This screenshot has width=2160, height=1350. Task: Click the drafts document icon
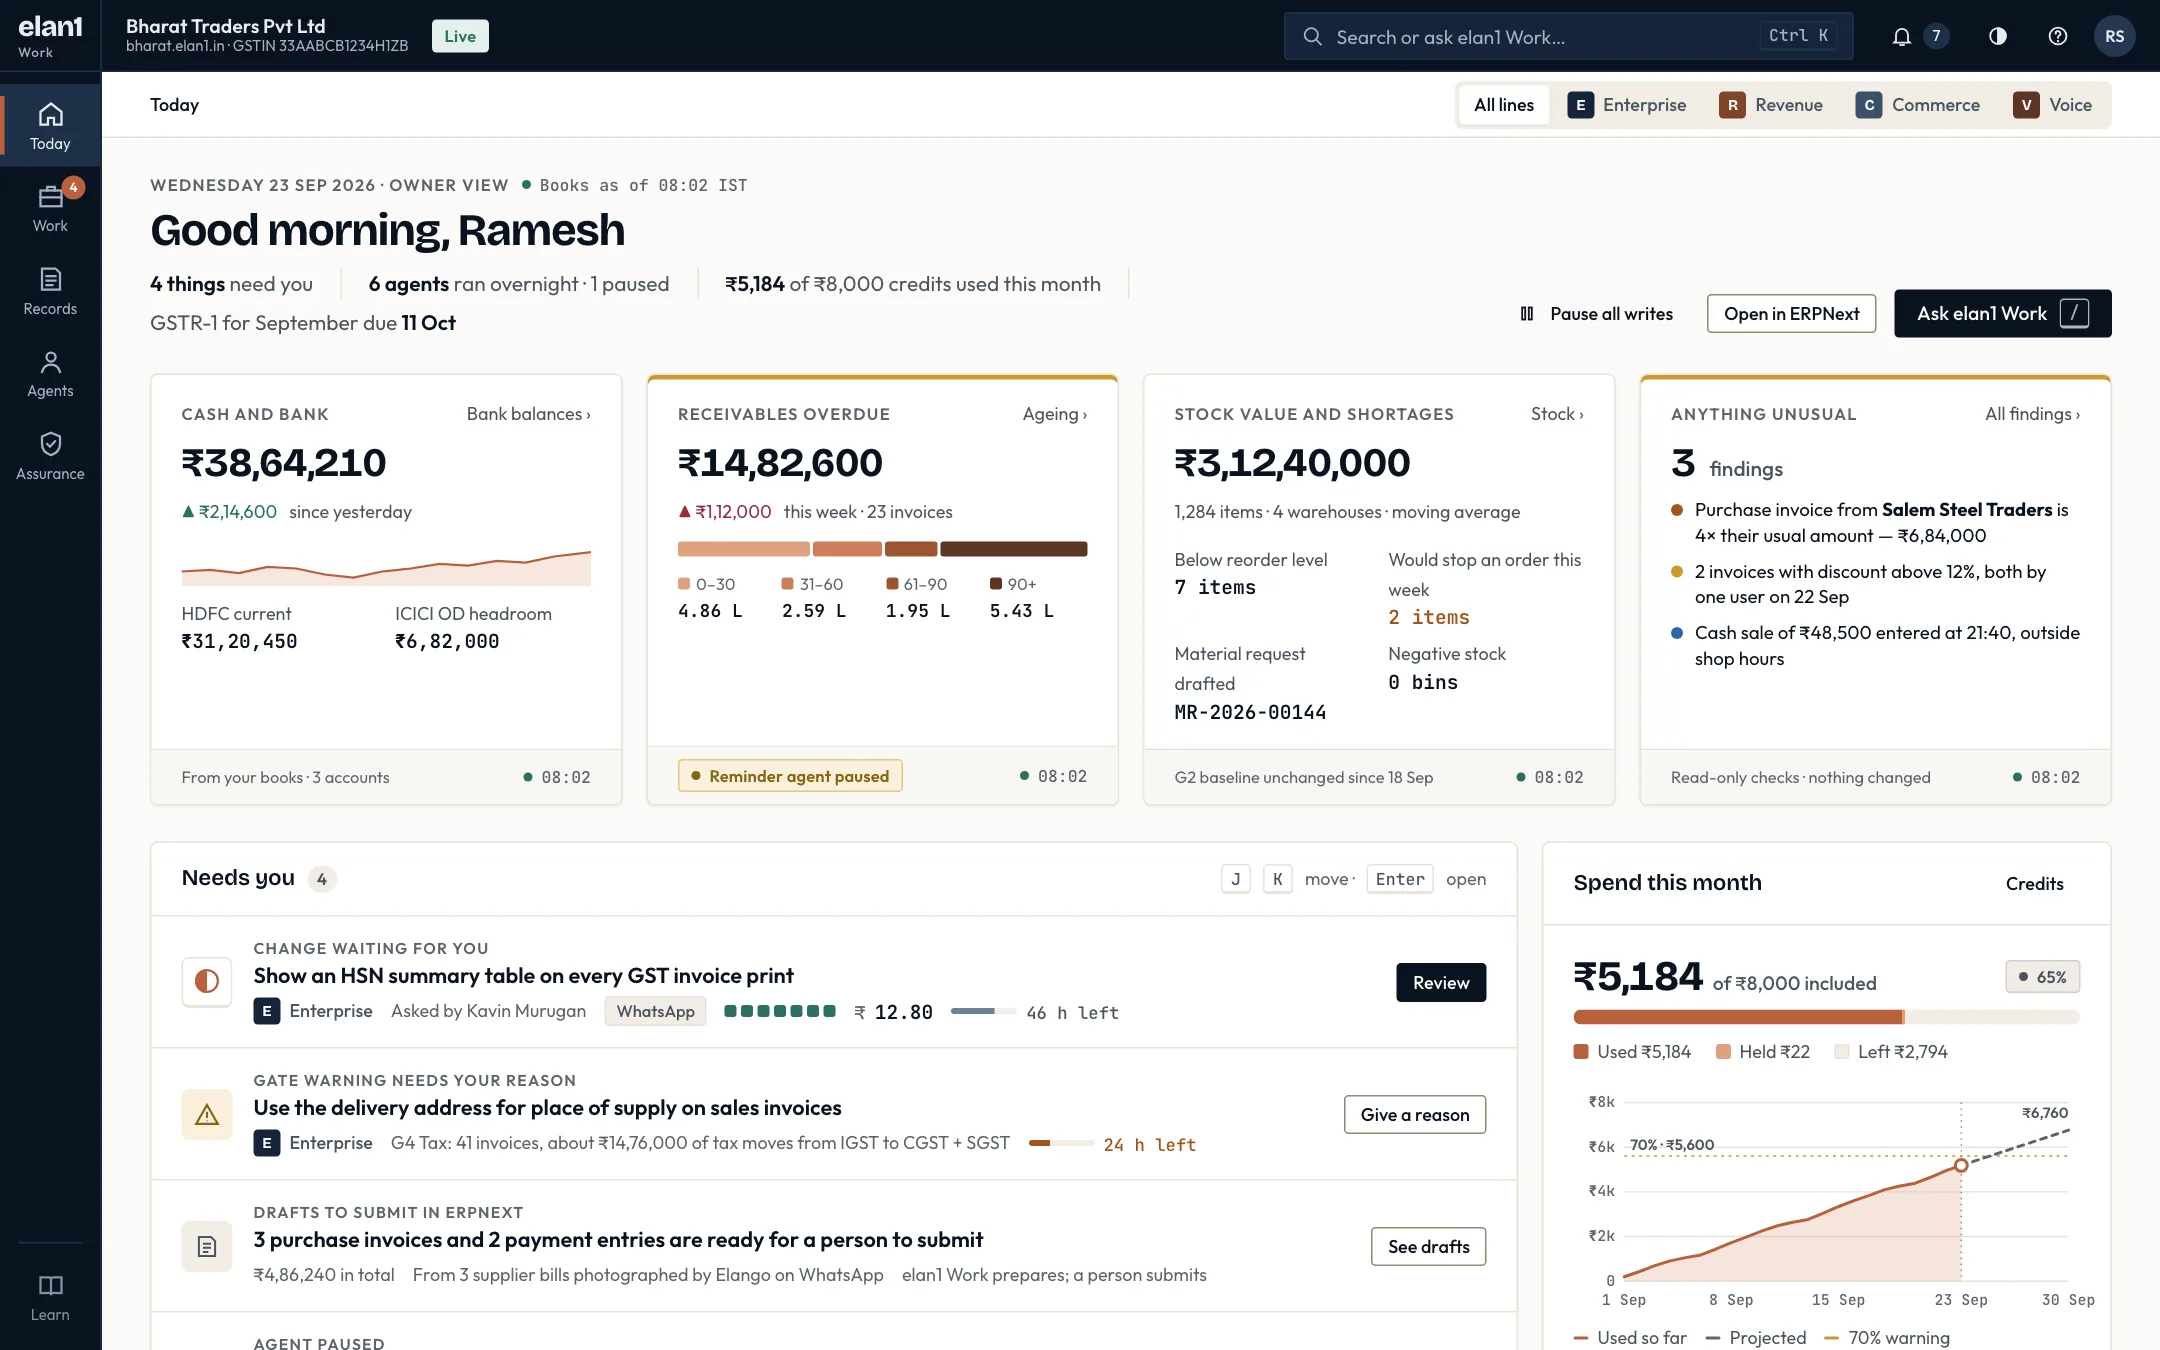[x=207, y=1246]
